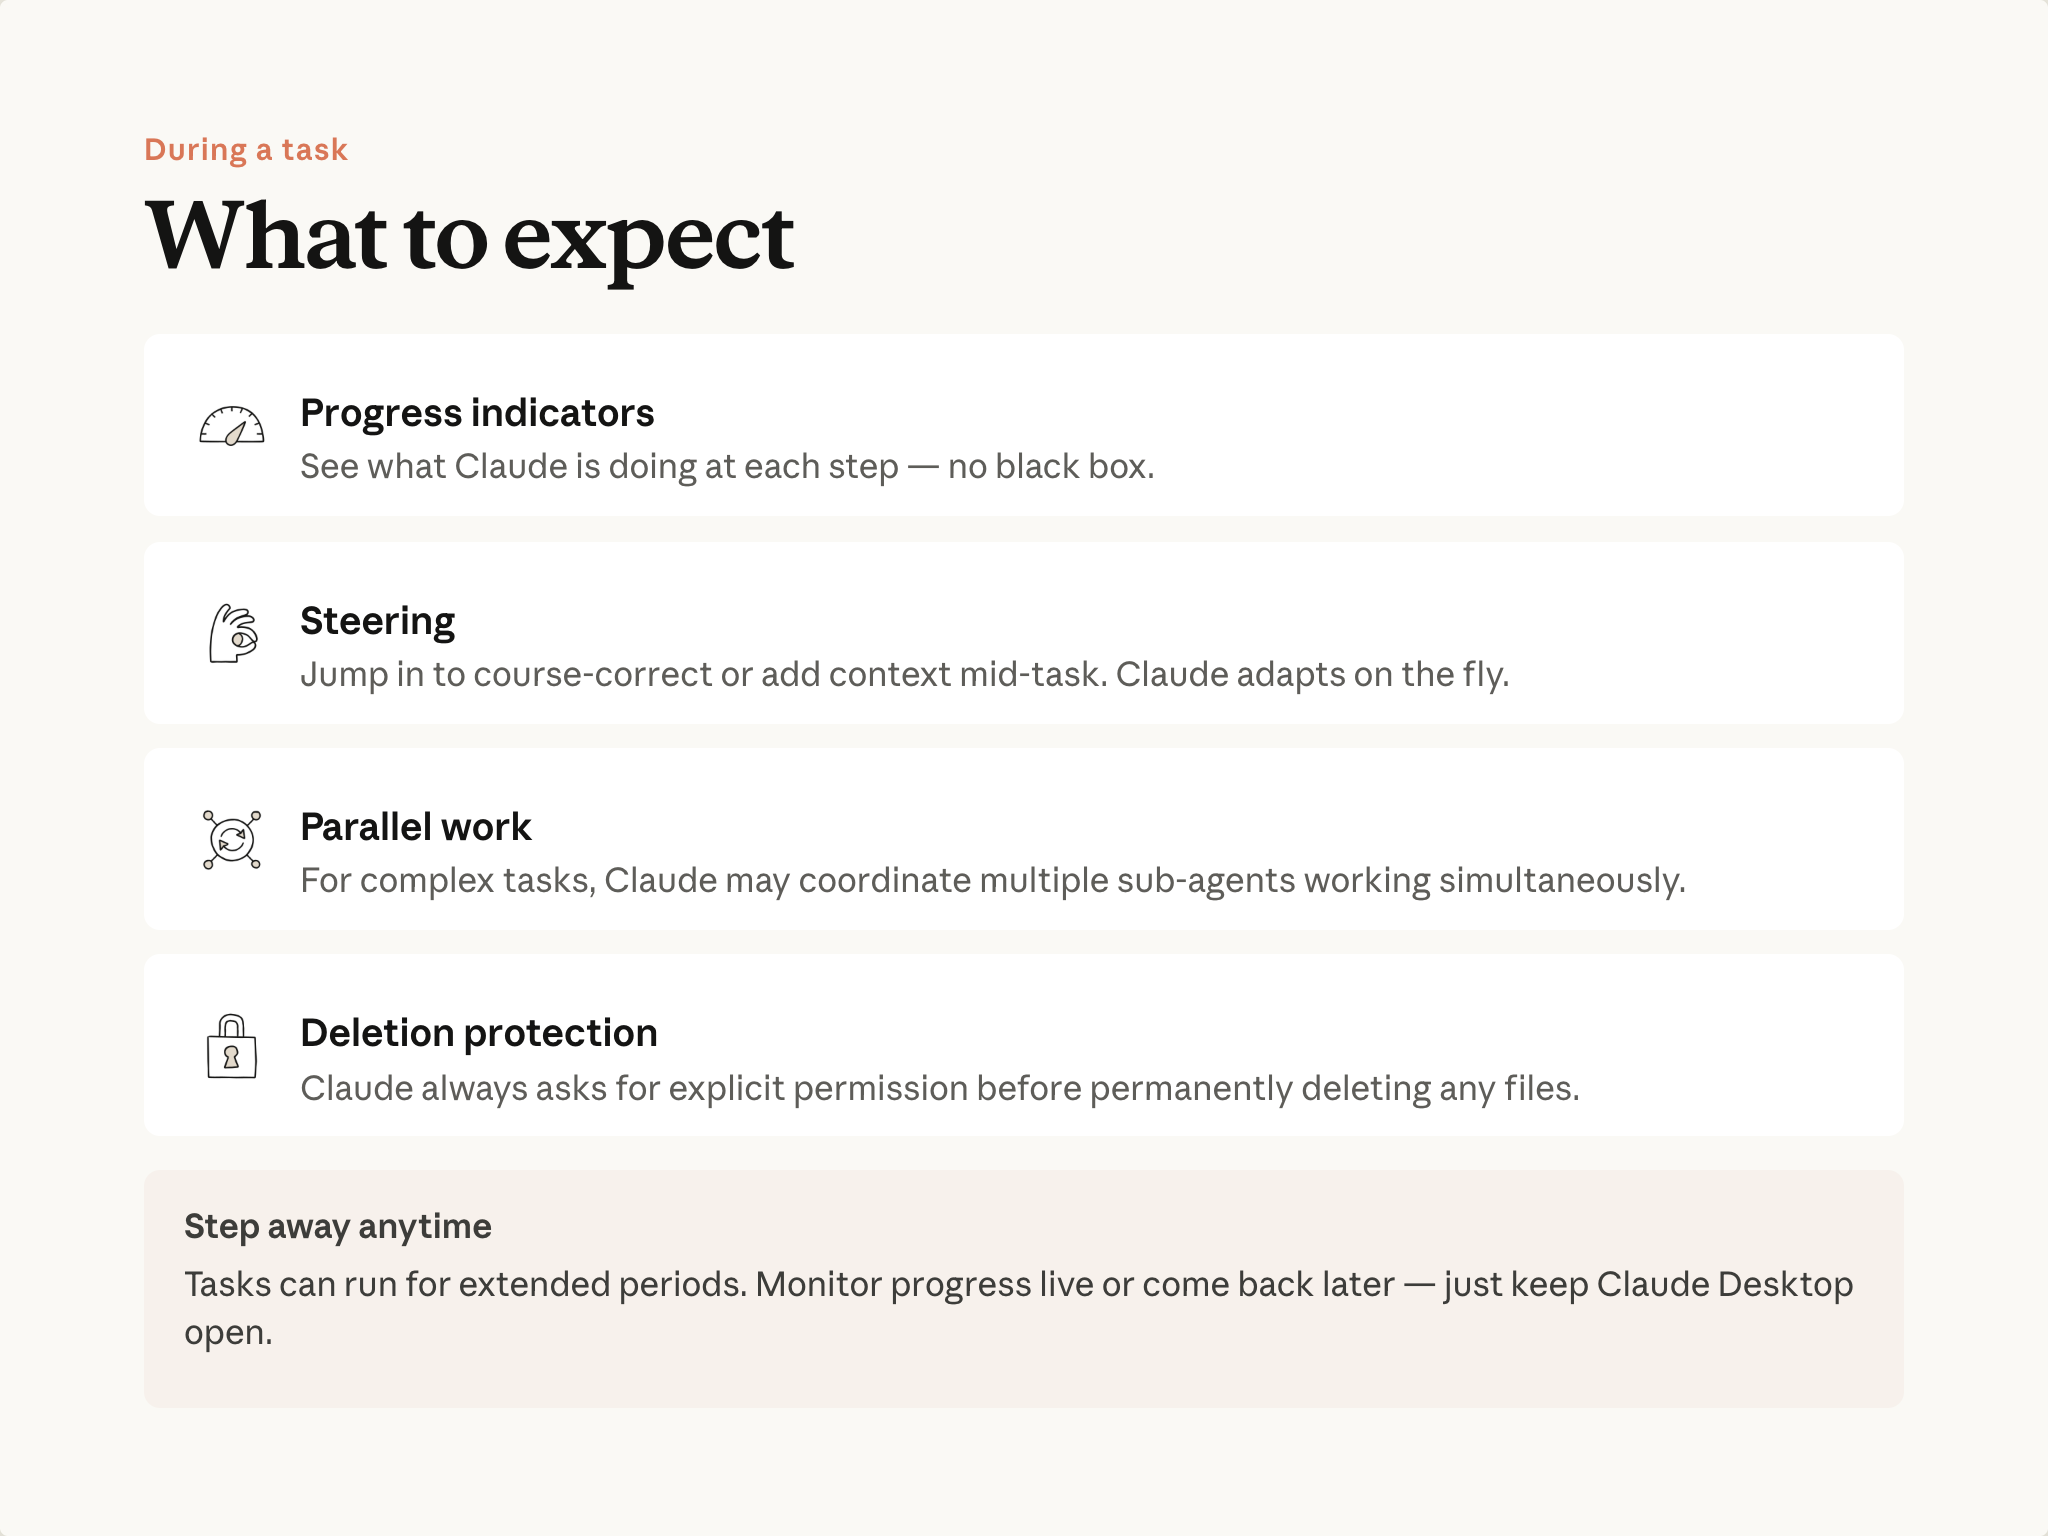Screen dimensions: 2048x1536
Task: Click the 'Claude adapts on the fly' sentence
Action: coord(1311,675)
